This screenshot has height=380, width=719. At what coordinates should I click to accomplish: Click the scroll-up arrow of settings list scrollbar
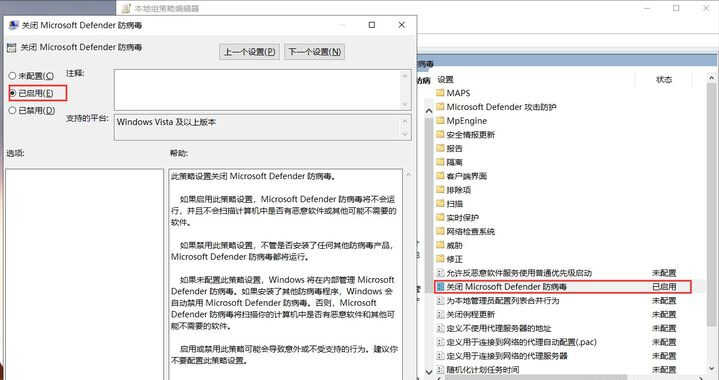tap(711, 78)
